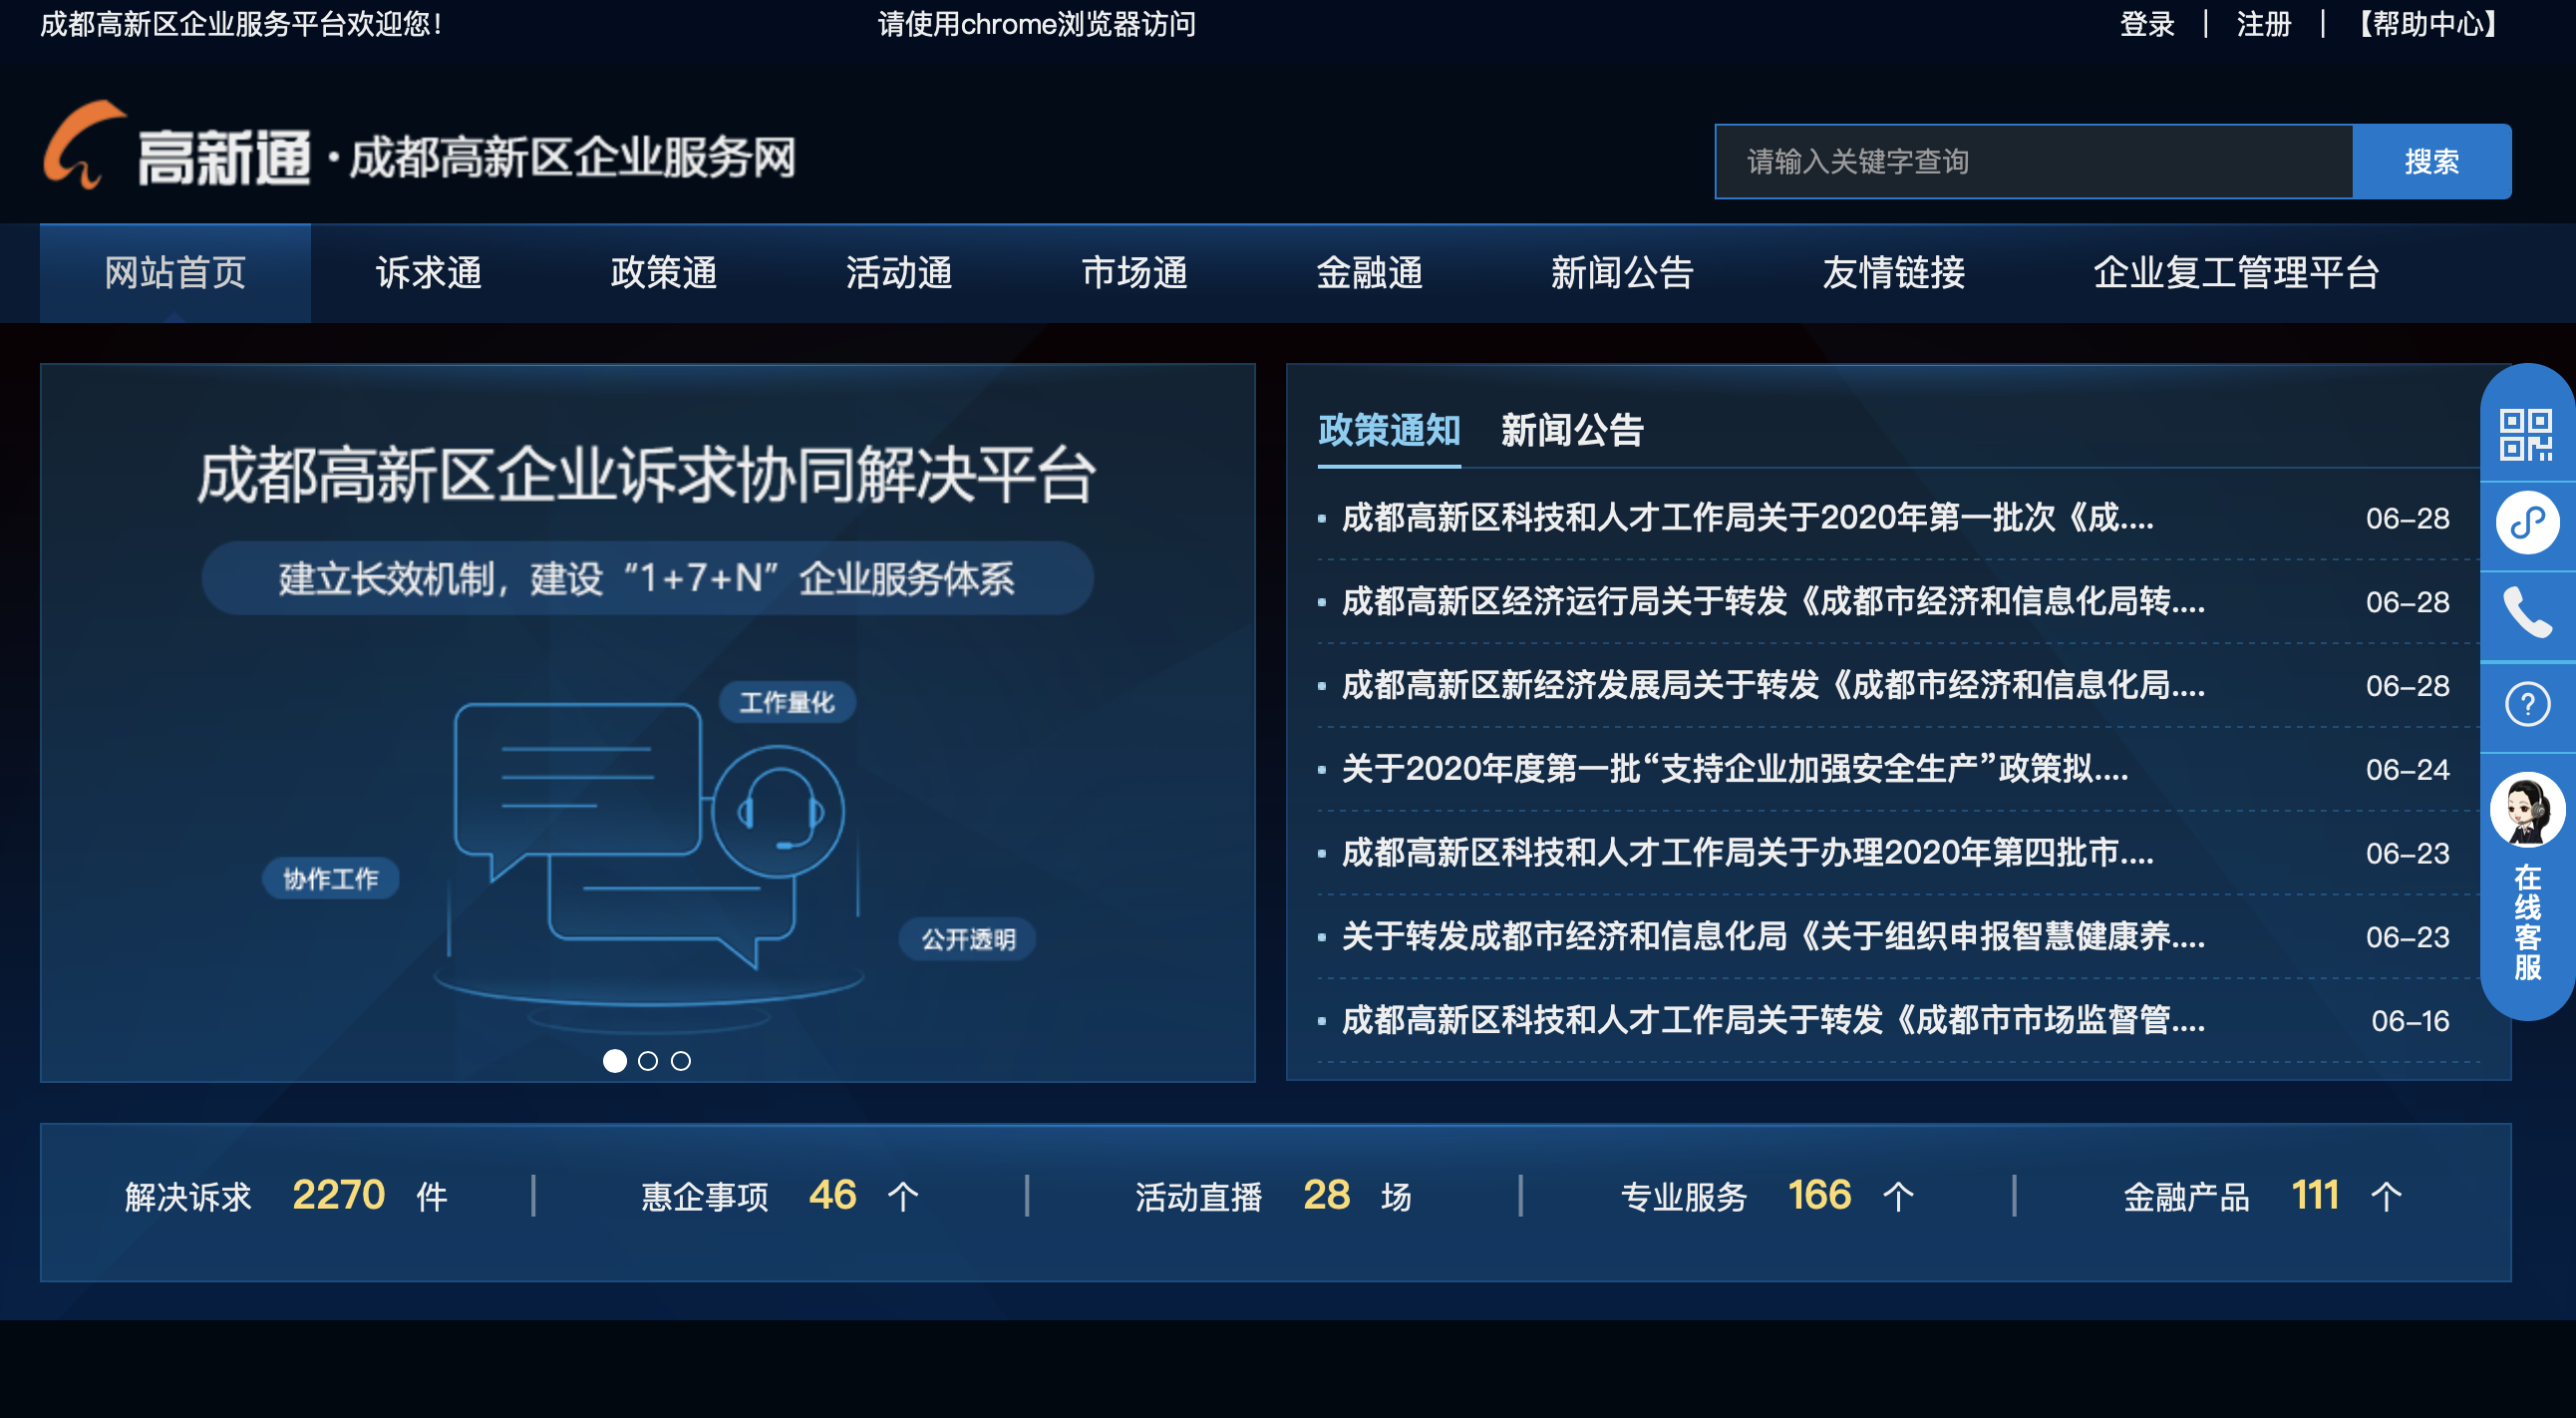Switch to the second carousel slide dot
Screen dimensions: 2576x1418
(648, 1061)
